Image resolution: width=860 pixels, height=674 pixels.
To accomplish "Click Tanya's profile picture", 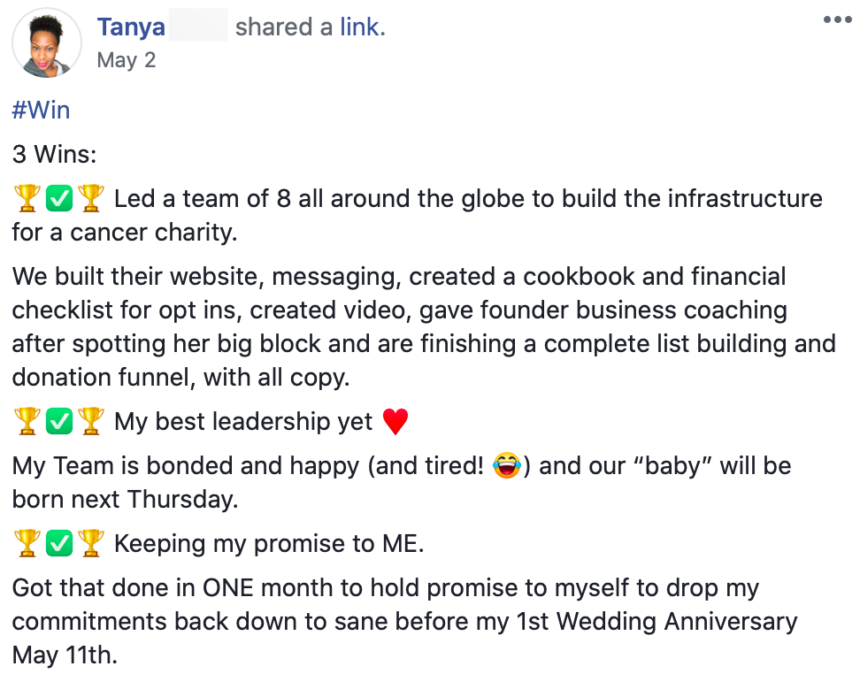I will (47, 44).
